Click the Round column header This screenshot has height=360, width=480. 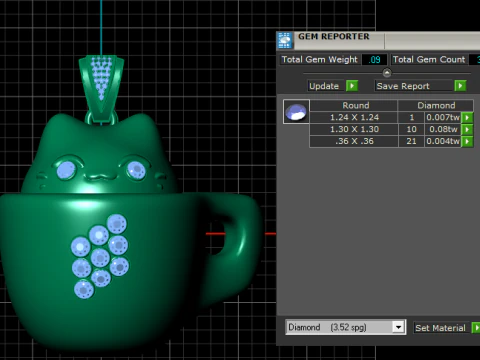tap(354, 105)
